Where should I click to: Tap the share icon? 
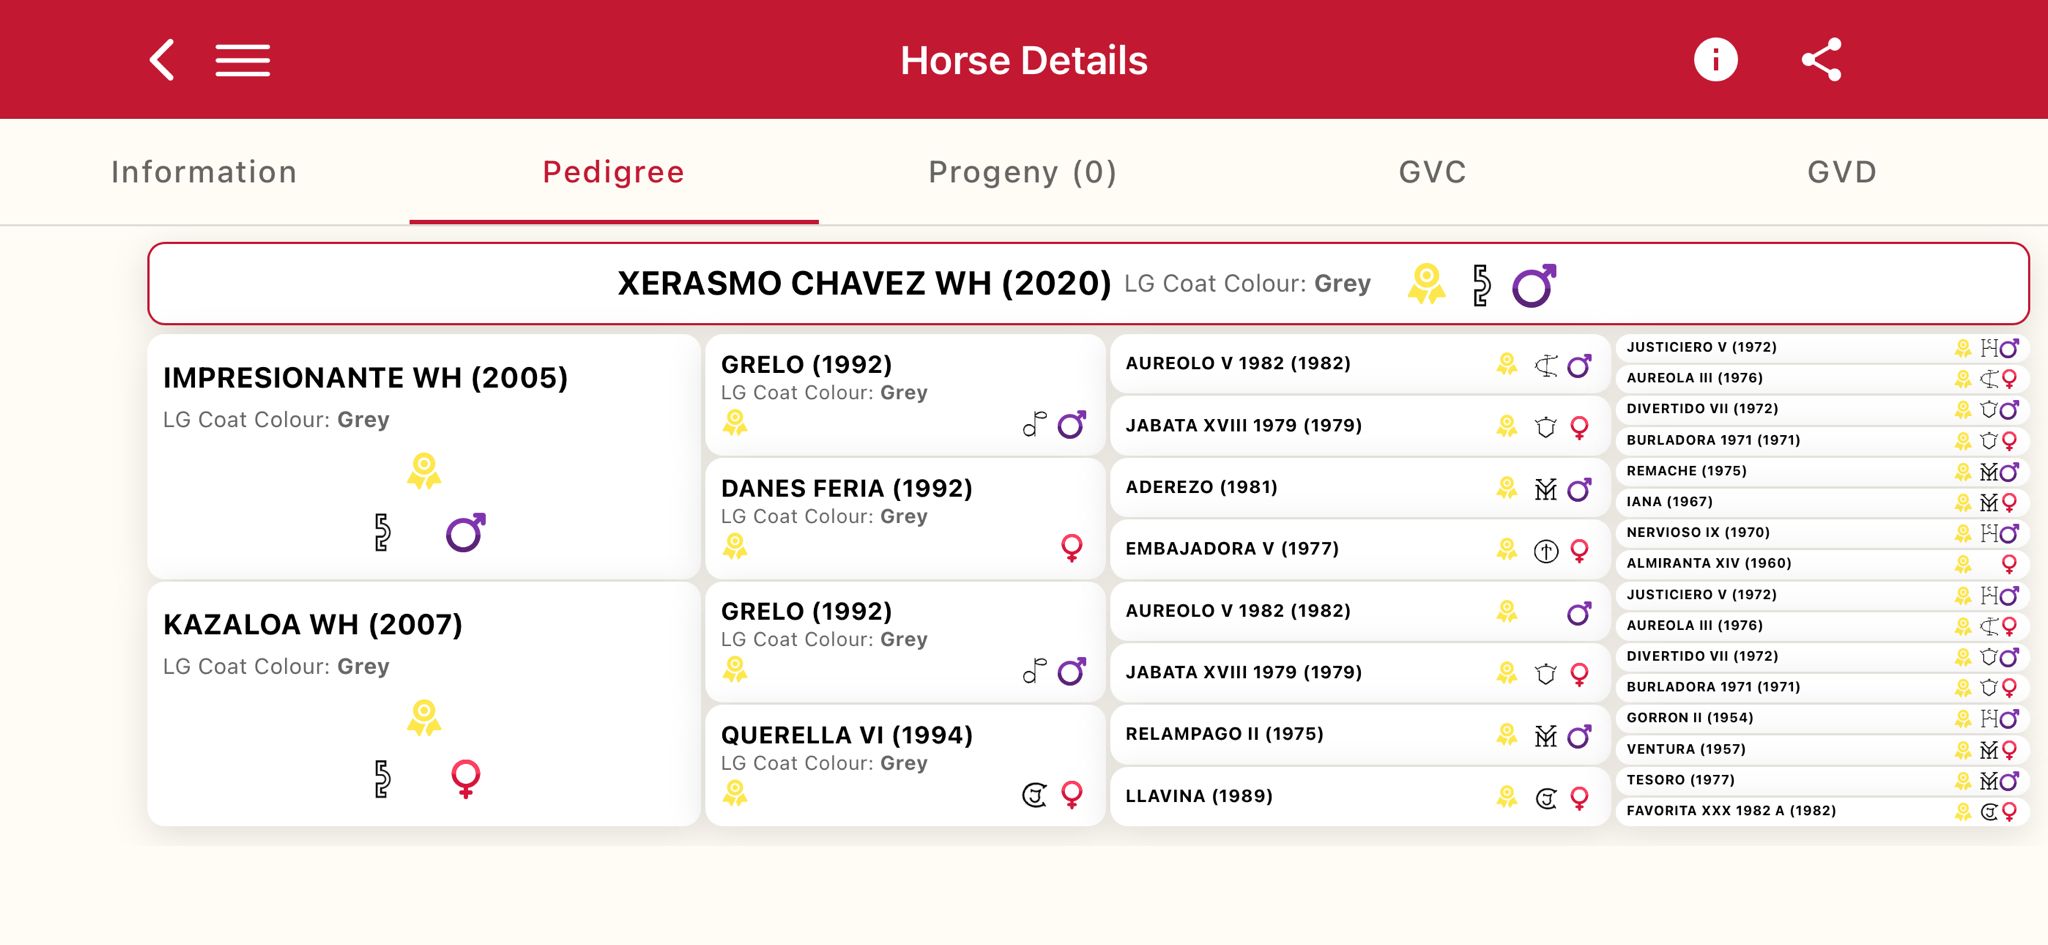click(x=1821, y=60)
